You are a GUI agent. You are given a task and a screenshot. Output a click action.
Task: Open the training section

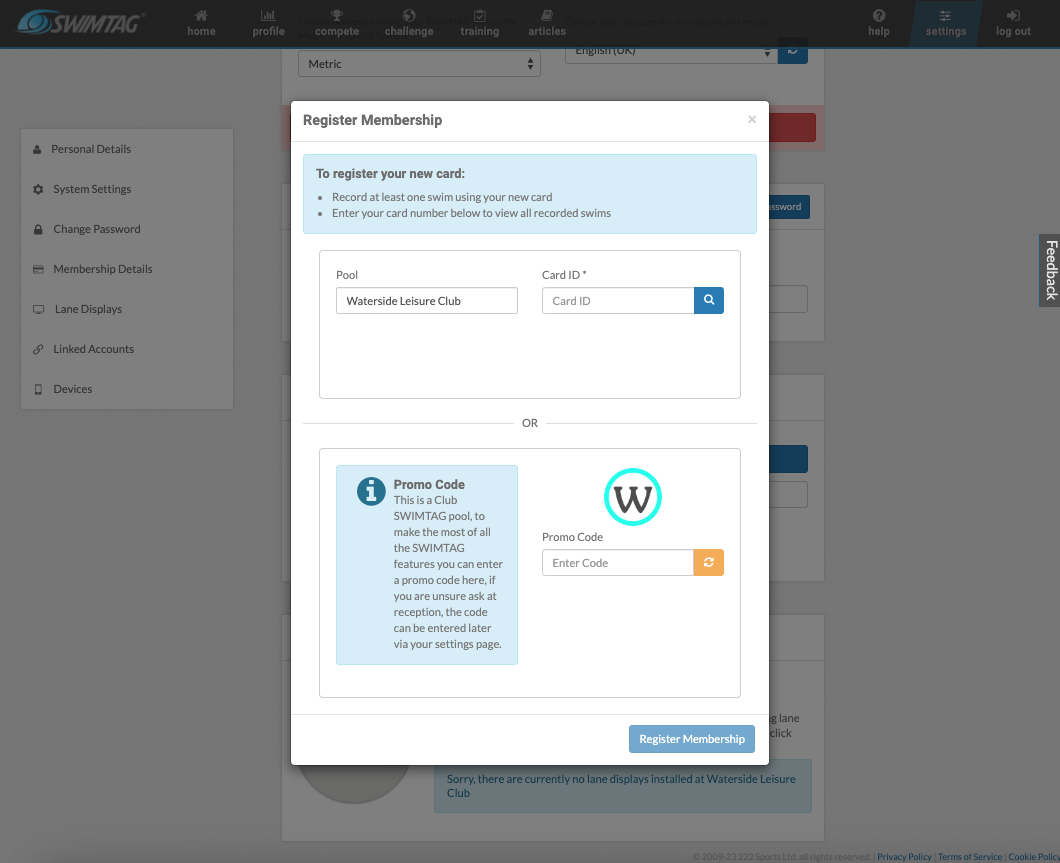[x=480, y=23]
